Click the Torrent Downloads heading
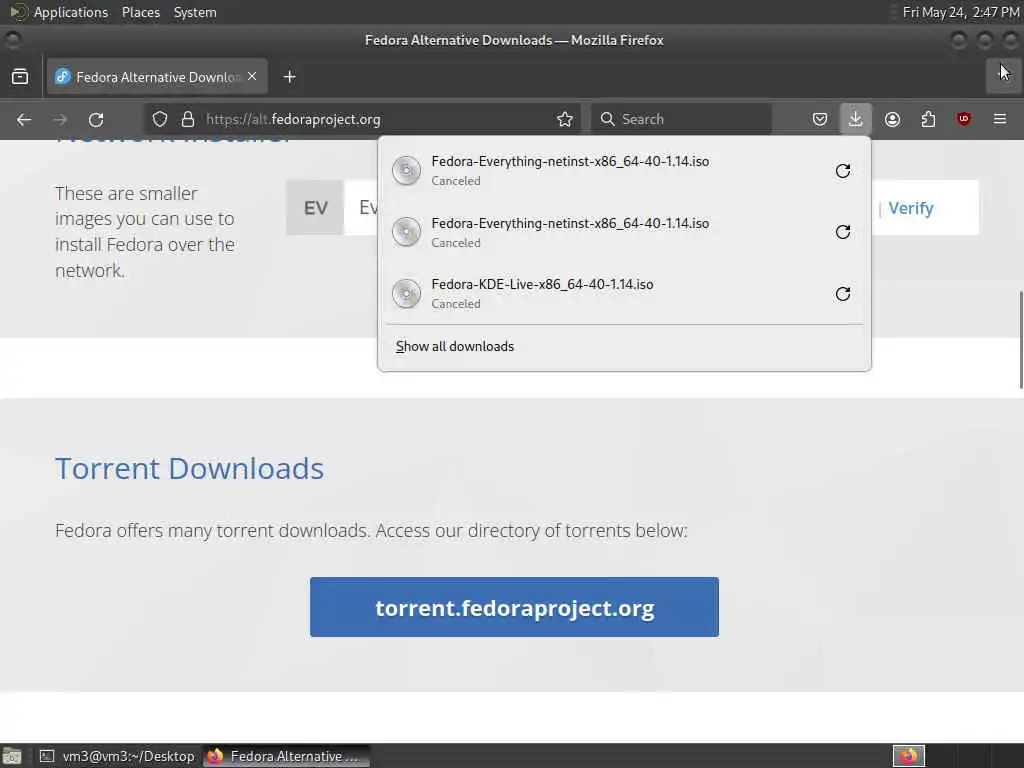The height and width of the screenshot is (768, 1024). tap(189, 468)
